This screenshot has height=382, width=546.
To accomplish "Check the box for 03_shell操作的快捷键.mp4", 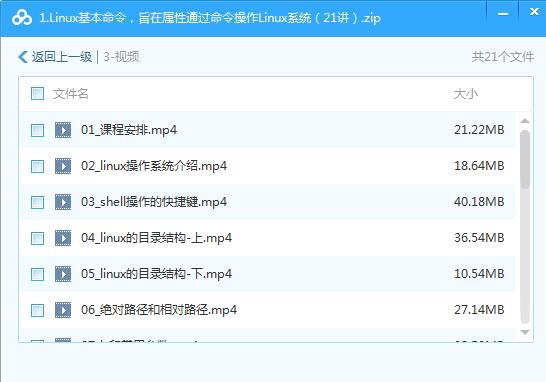I will click(x=37, y=202).
